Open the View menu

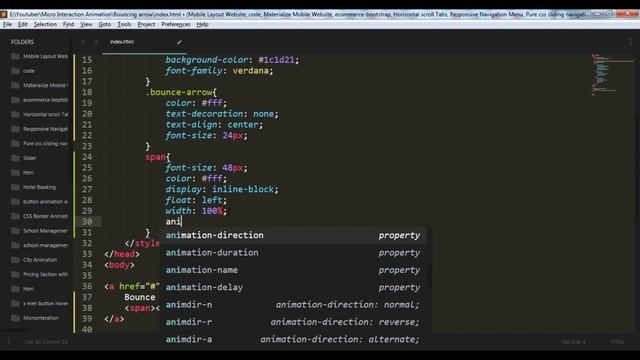[86, 24]
